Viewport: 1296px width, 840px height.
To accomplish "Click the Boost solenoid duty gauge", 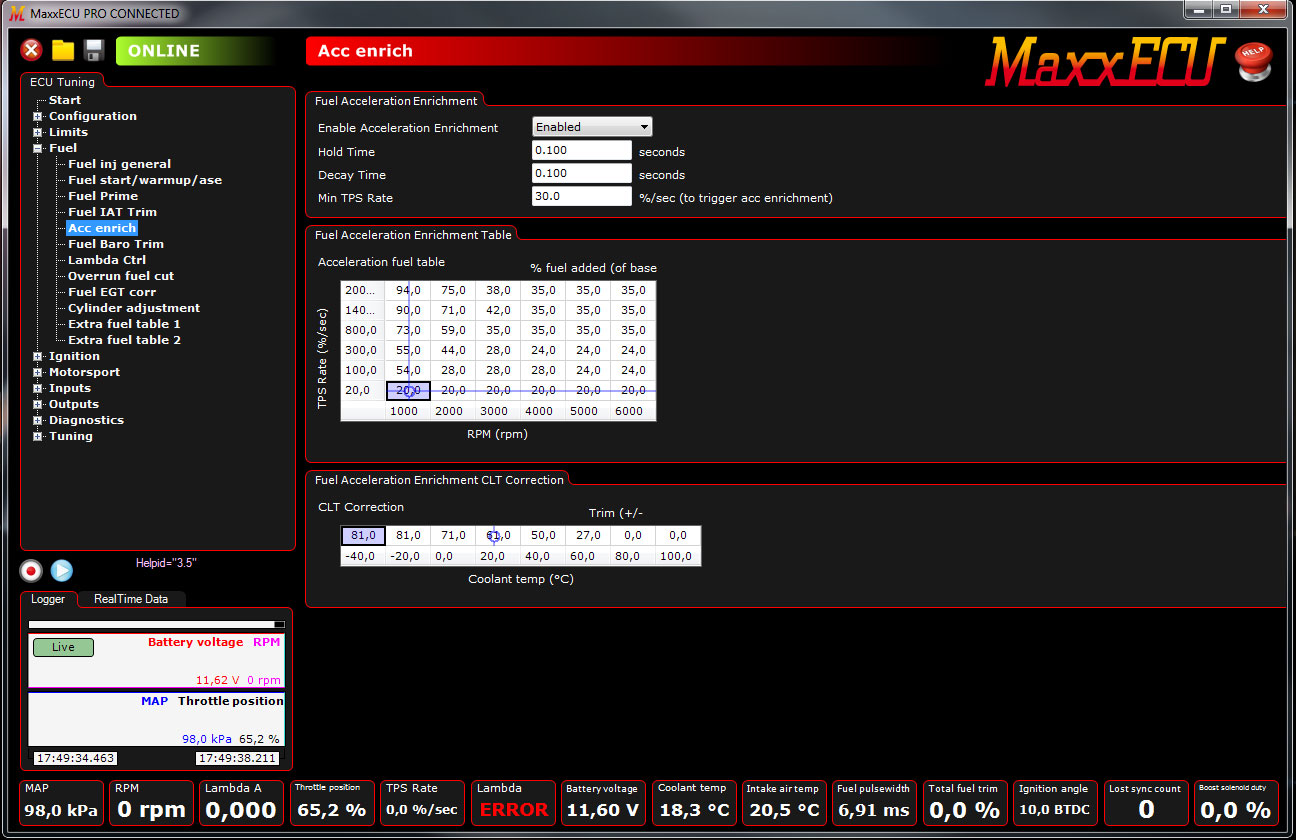I will click(x=1236, y=803).
